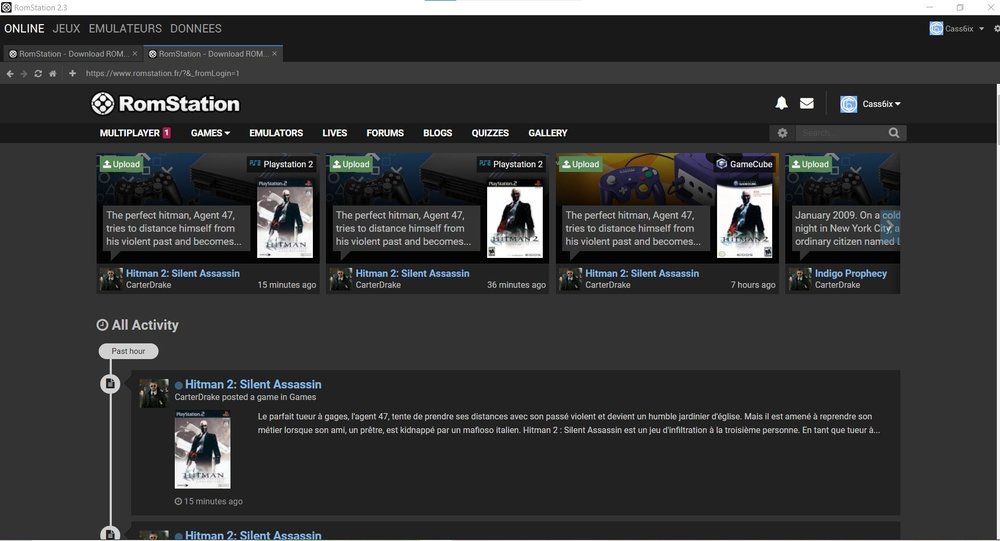This screenshot has height=541, width=1000.
Task: Click the search magnifier icon
Action: [894, 133]
